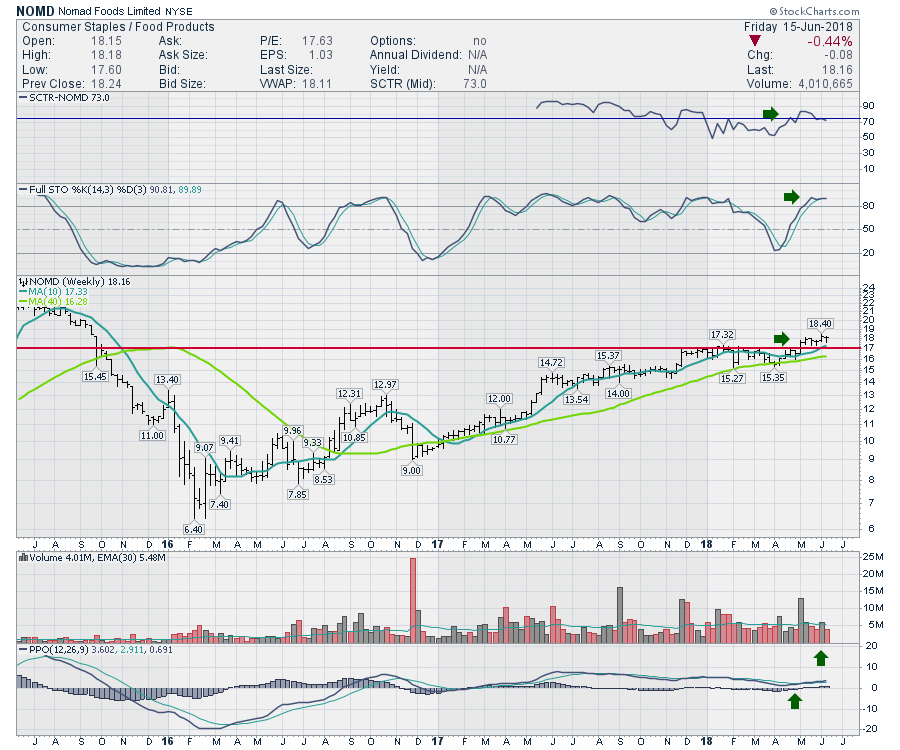Click the 9.96 price label
900x750 pixels.
292,430
